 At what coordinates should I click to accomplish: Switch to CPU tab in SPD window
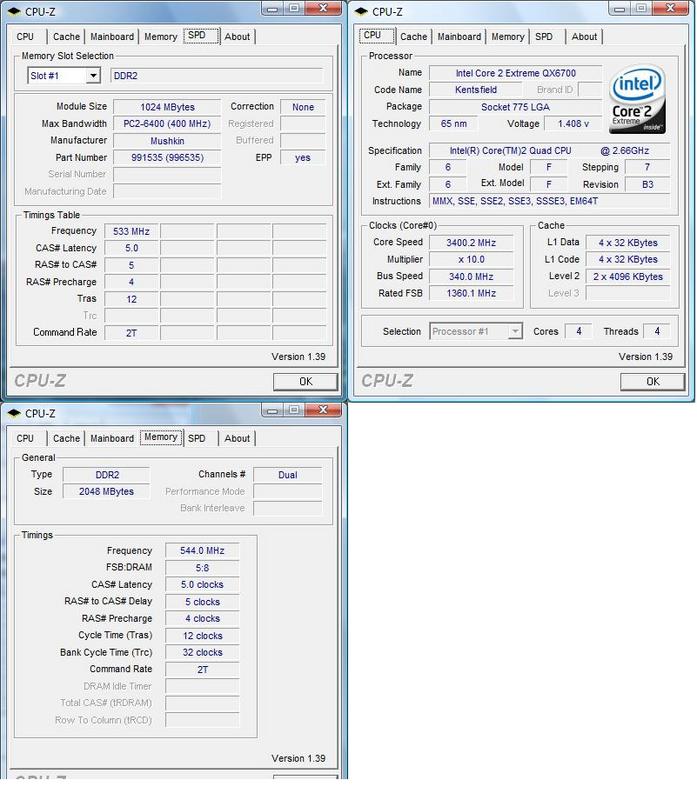[x=25, y=37]
